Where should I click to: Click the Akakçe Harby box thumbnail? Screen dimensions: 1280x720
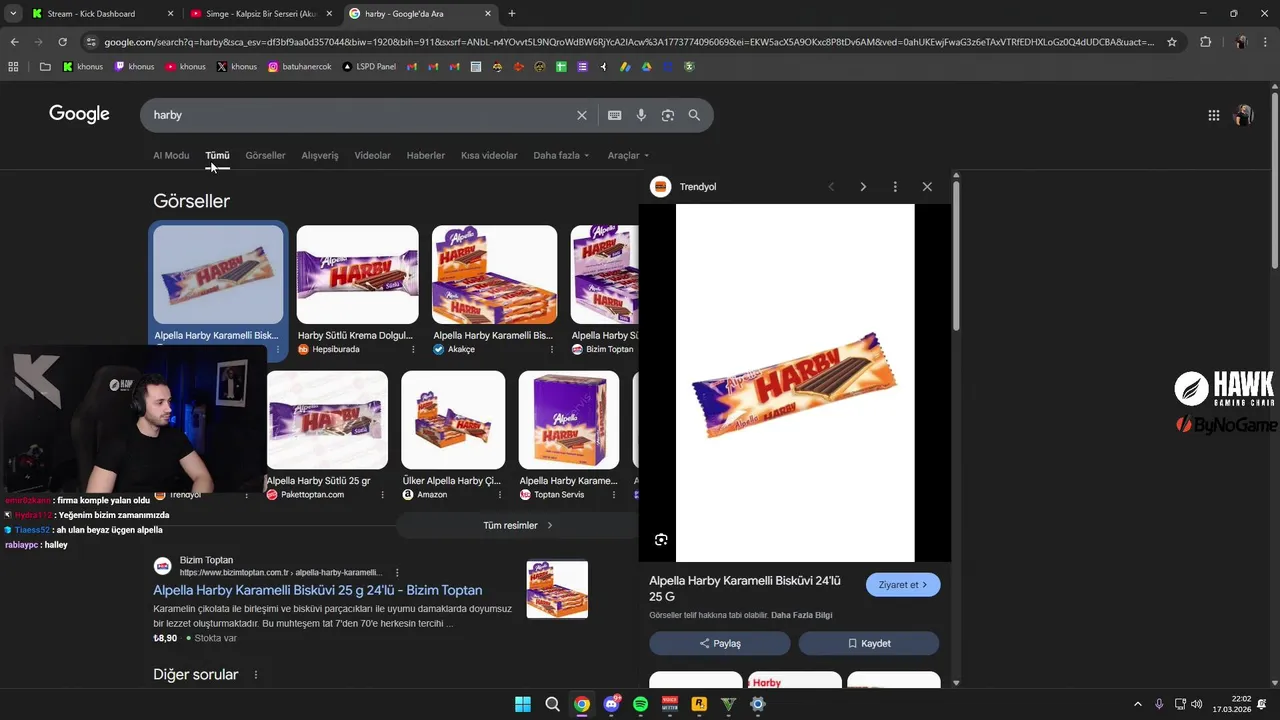494,275
